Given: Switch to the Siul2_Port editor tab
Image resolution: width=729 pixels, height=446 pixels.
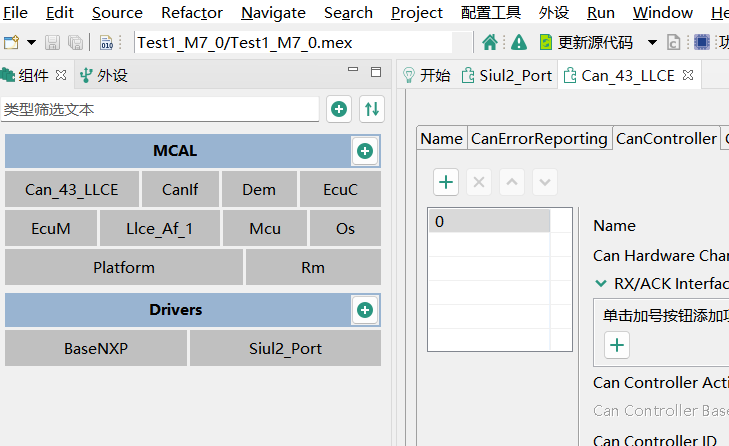Looking at the screenshot, I should pos(506,75).
